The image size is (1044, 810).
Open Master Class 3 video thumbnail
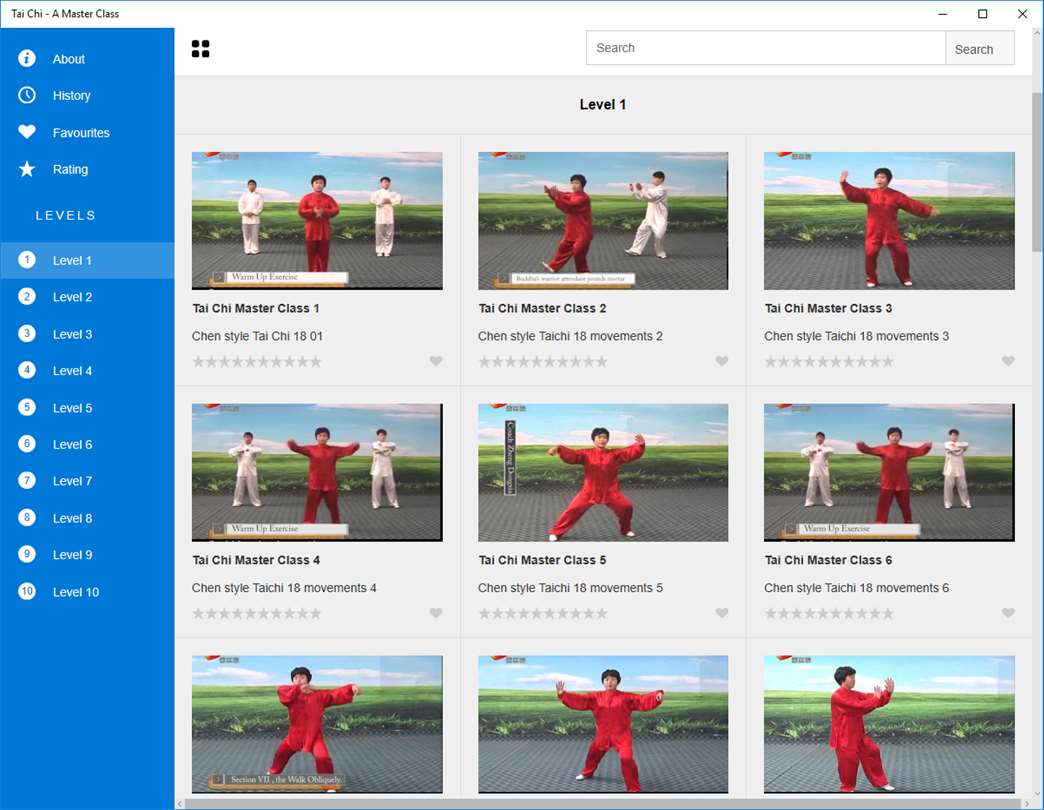tap(890, 220)
